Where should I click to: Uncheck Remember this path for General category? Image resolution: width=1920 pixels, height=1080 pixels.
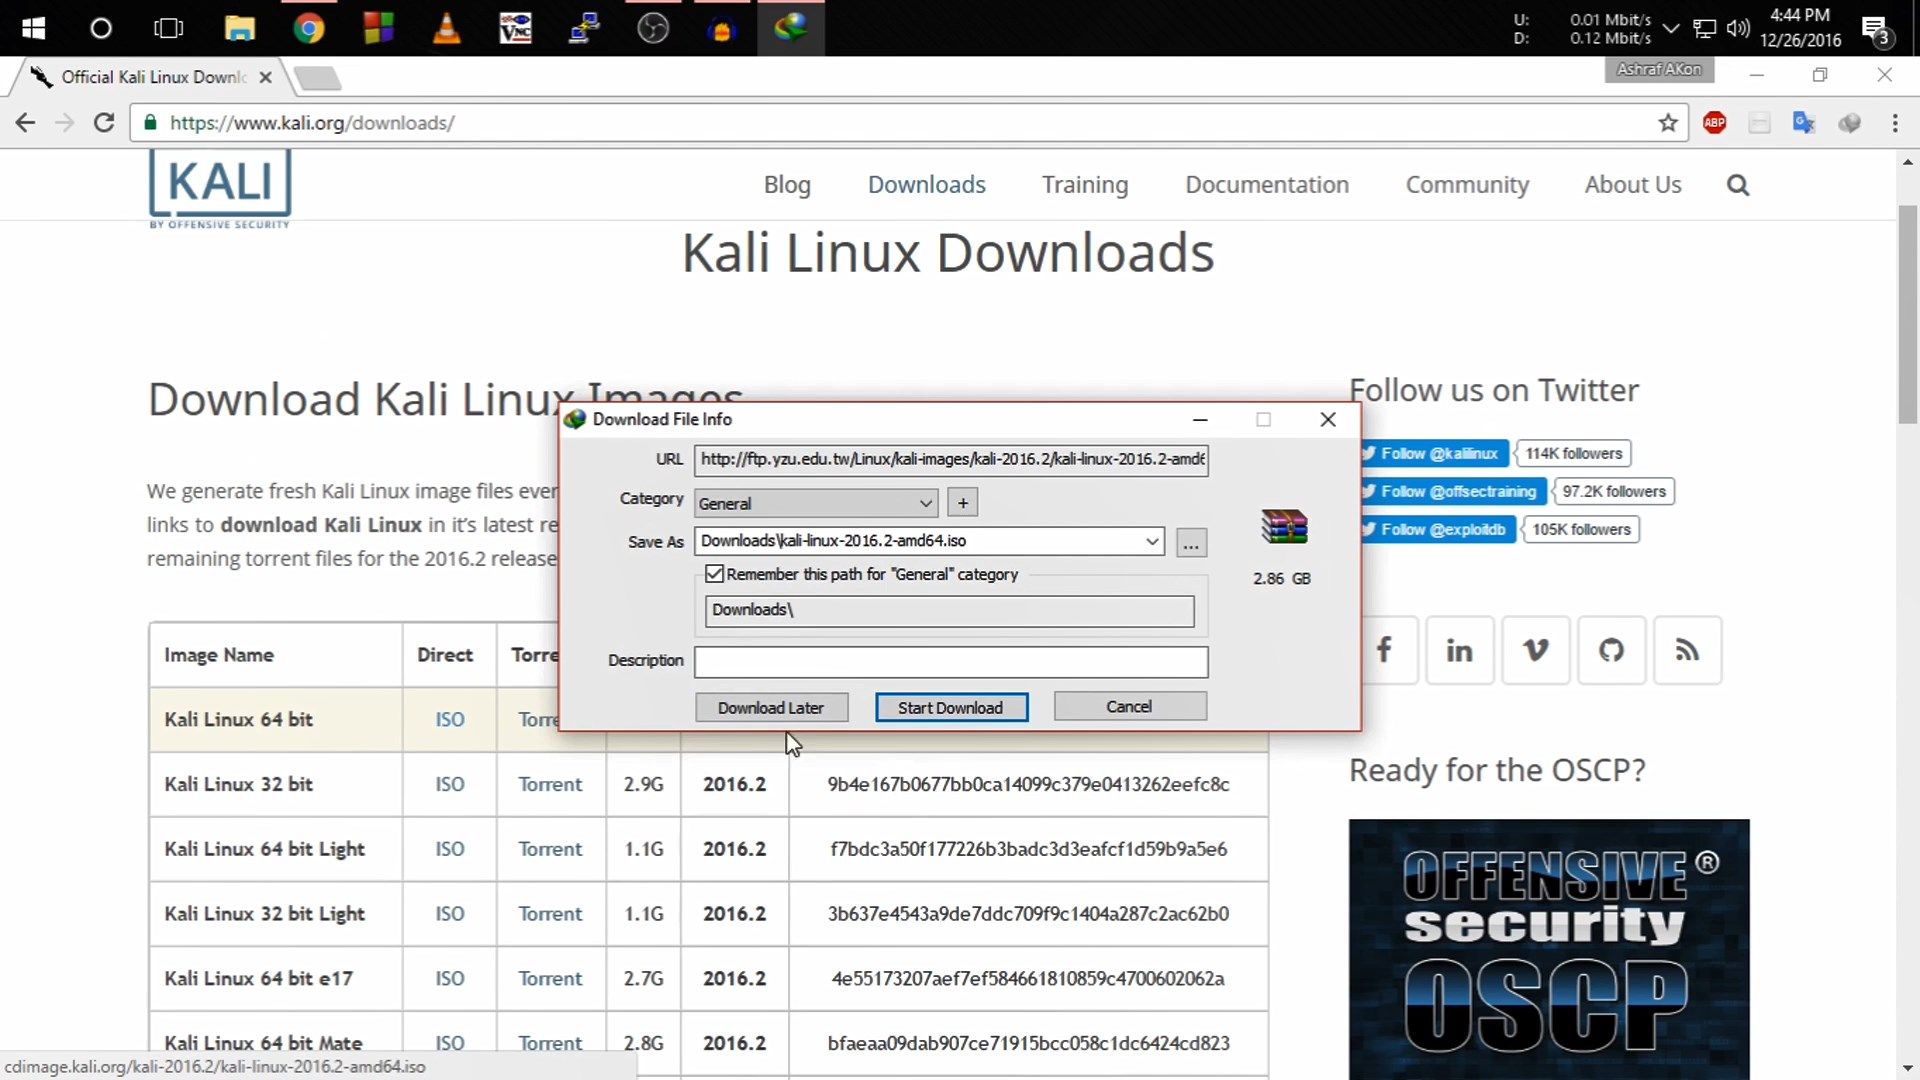tap(713, 573)
